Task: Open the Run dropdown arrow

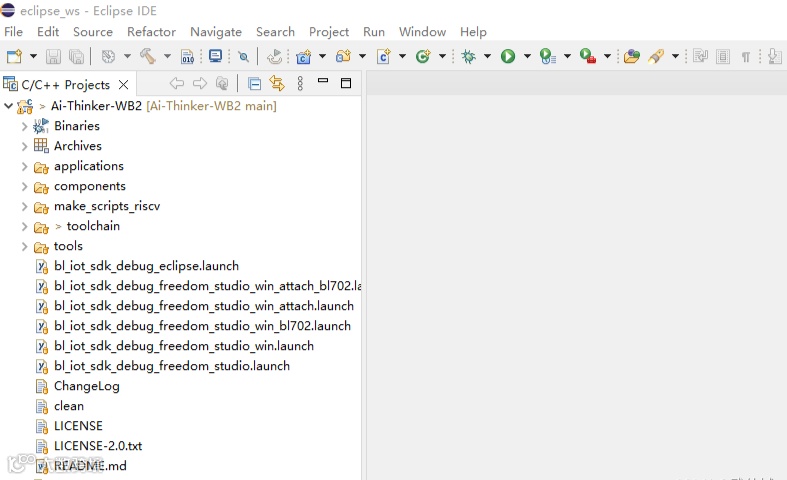Action: coord(527,56)
